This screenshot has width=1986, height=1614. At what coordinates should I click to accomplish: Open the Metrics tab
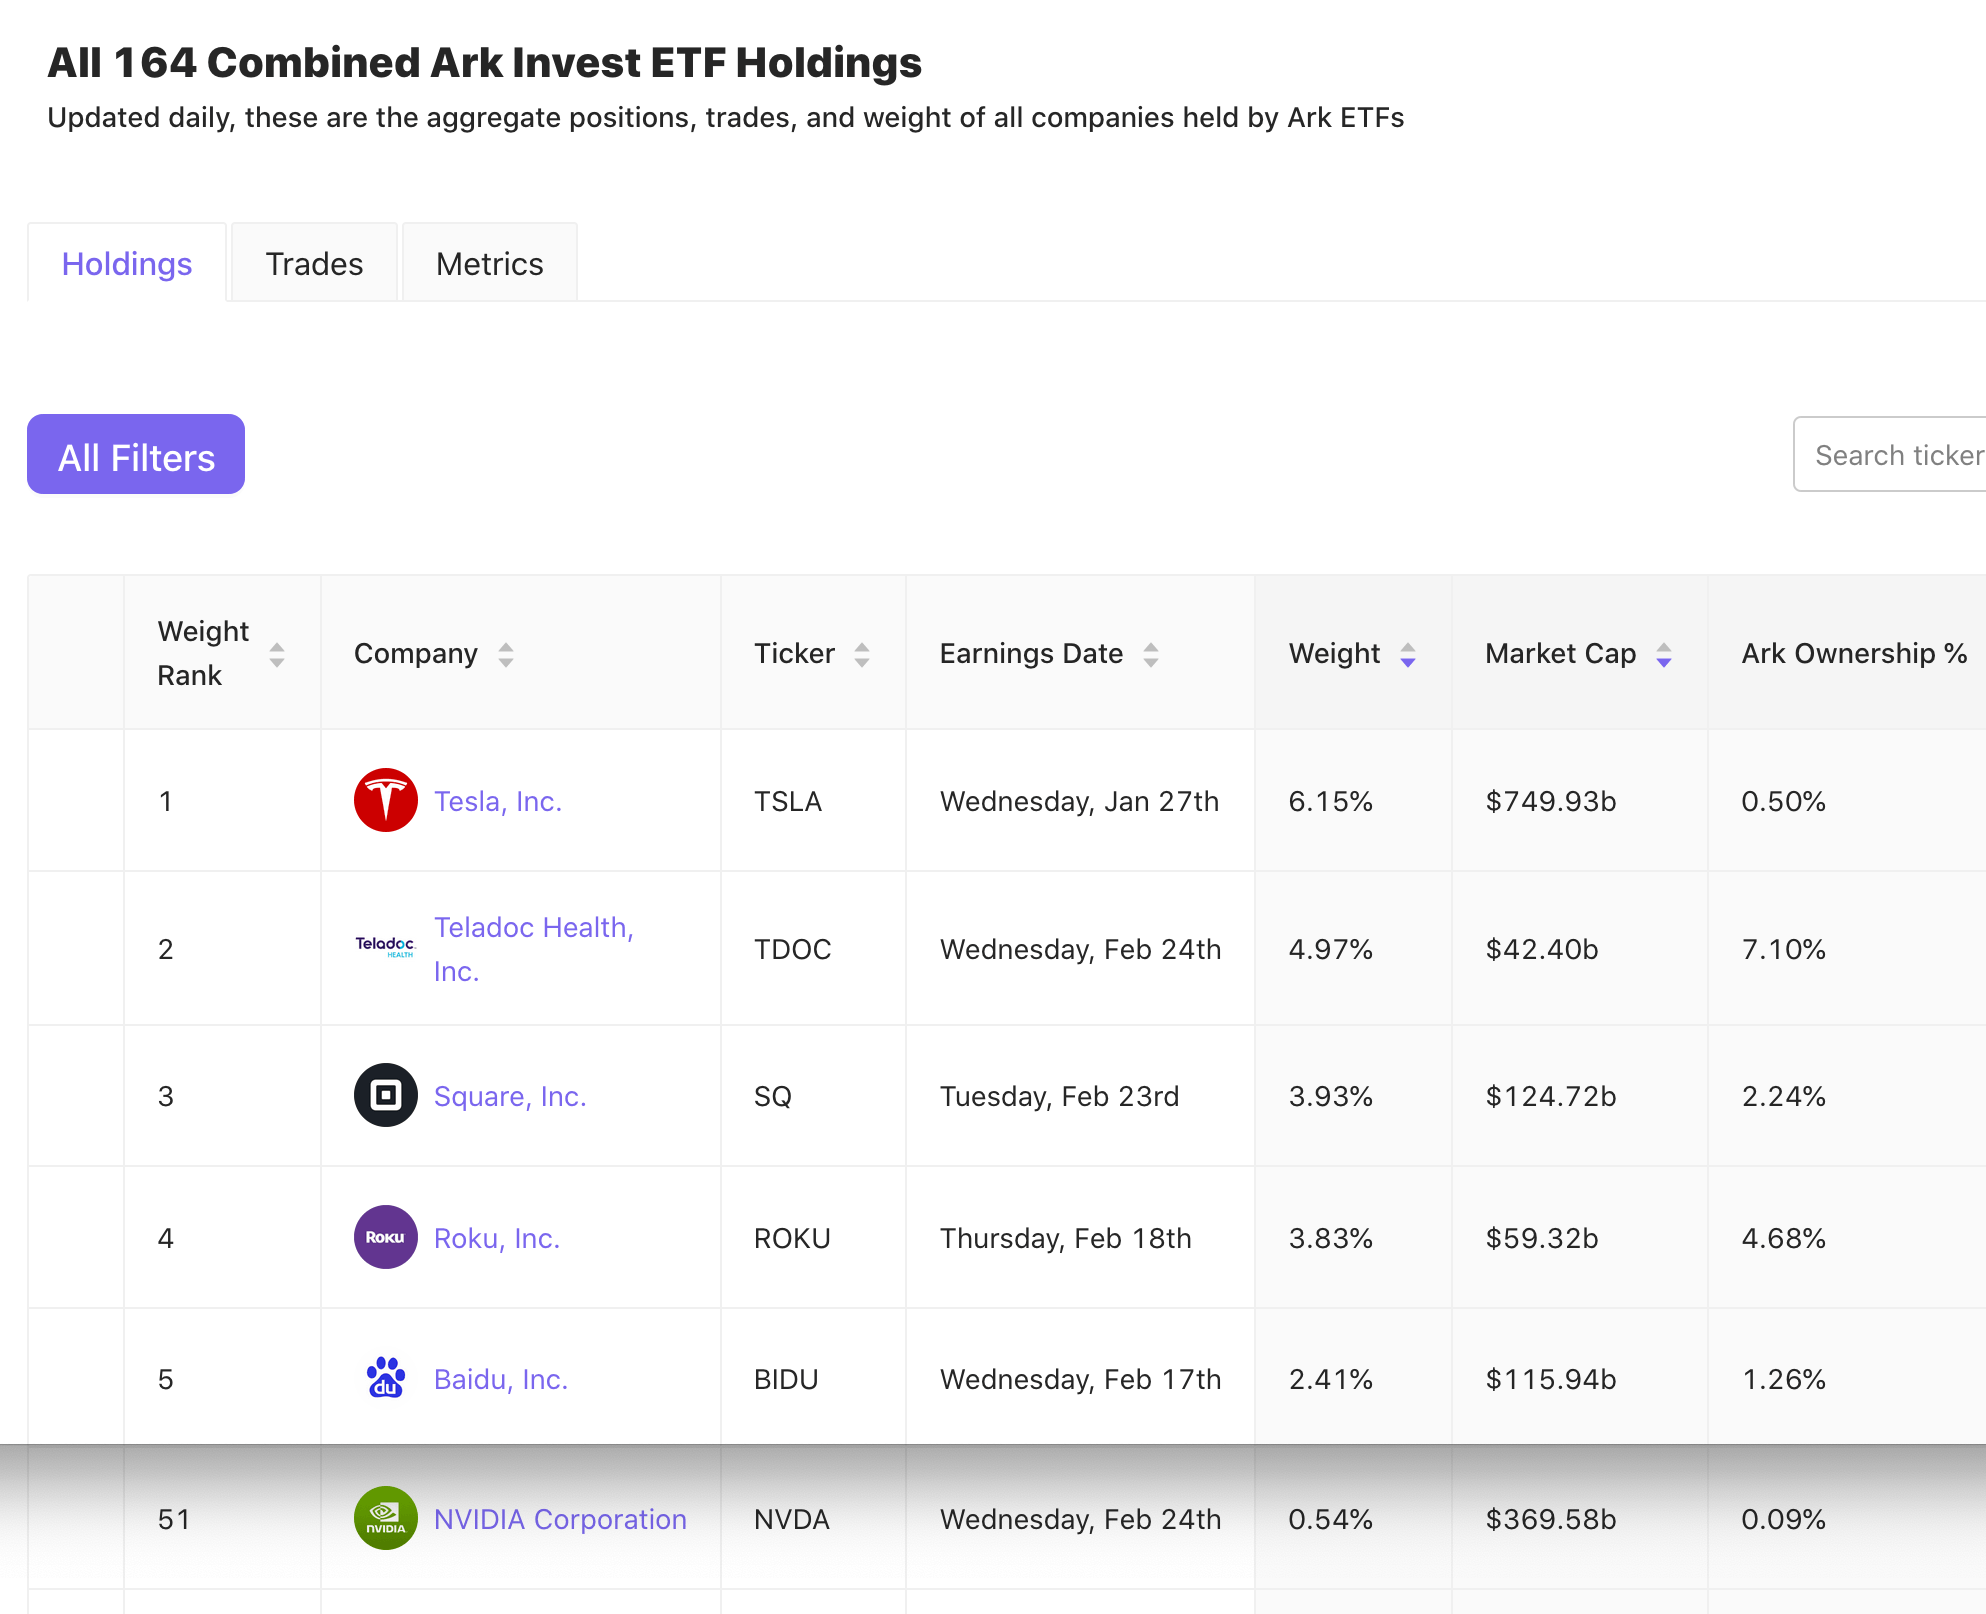tap(489, 264)
